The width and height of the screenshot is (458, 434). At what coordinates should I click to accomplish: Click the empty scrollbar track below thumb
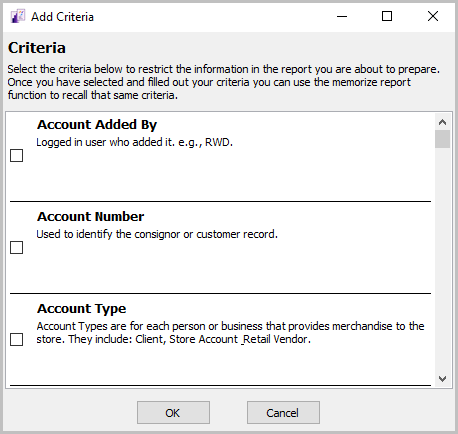point(442,259)
